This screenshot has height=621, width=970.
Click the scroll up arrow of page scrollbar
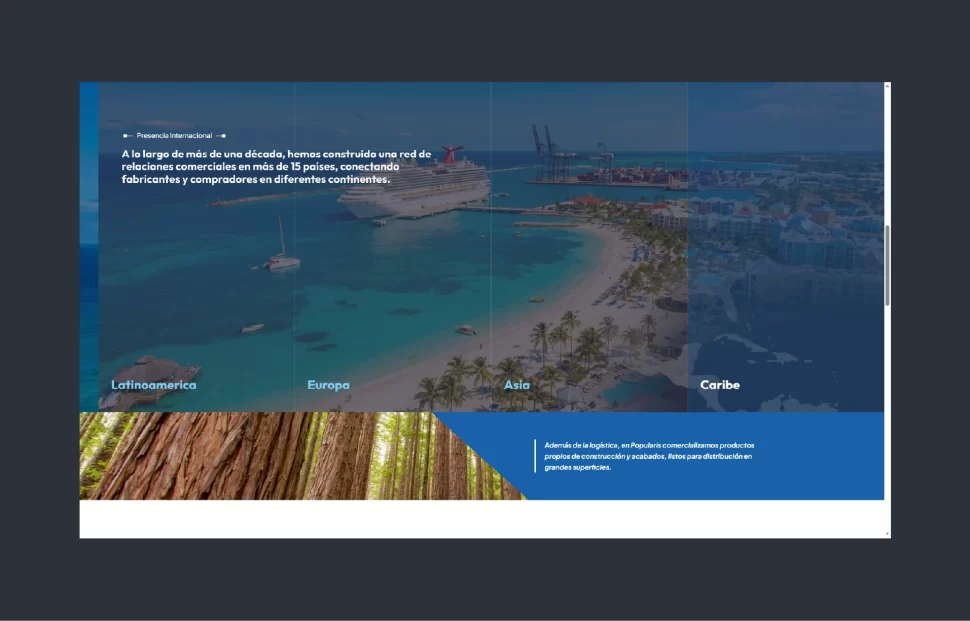pyautogui.click(x=887, y=87)
